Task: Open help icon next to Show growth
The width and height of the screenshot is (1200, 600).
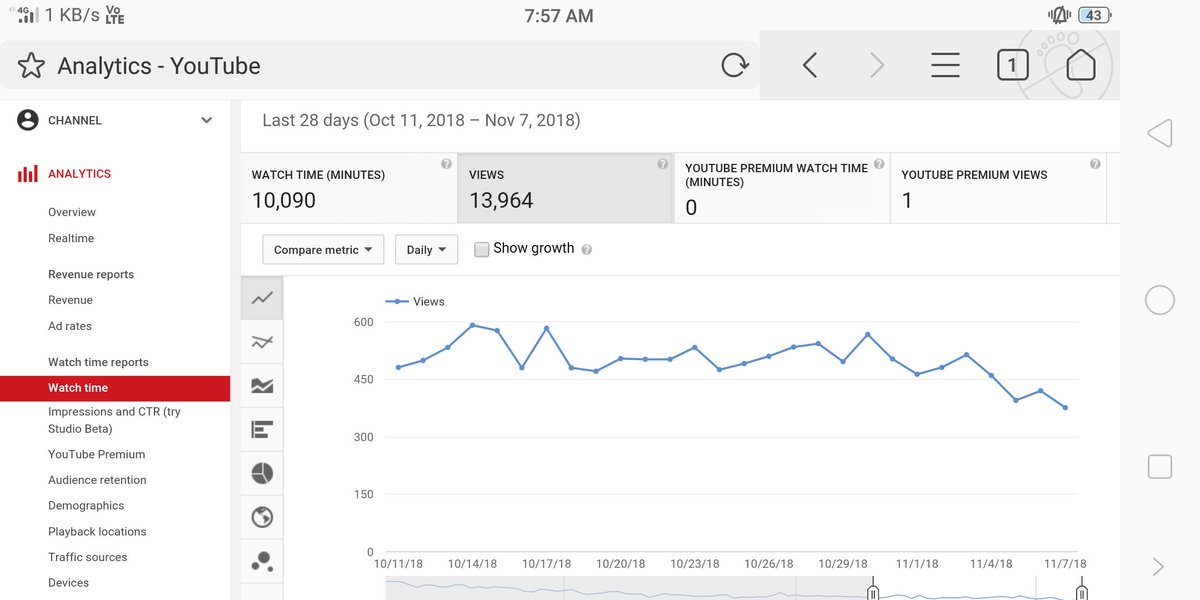Action: point(587,250)
